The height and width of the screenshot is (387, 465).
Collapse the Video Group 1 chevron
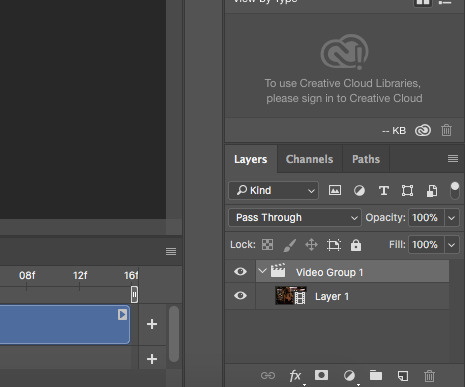pyautogui.click(x=262, y=271)
